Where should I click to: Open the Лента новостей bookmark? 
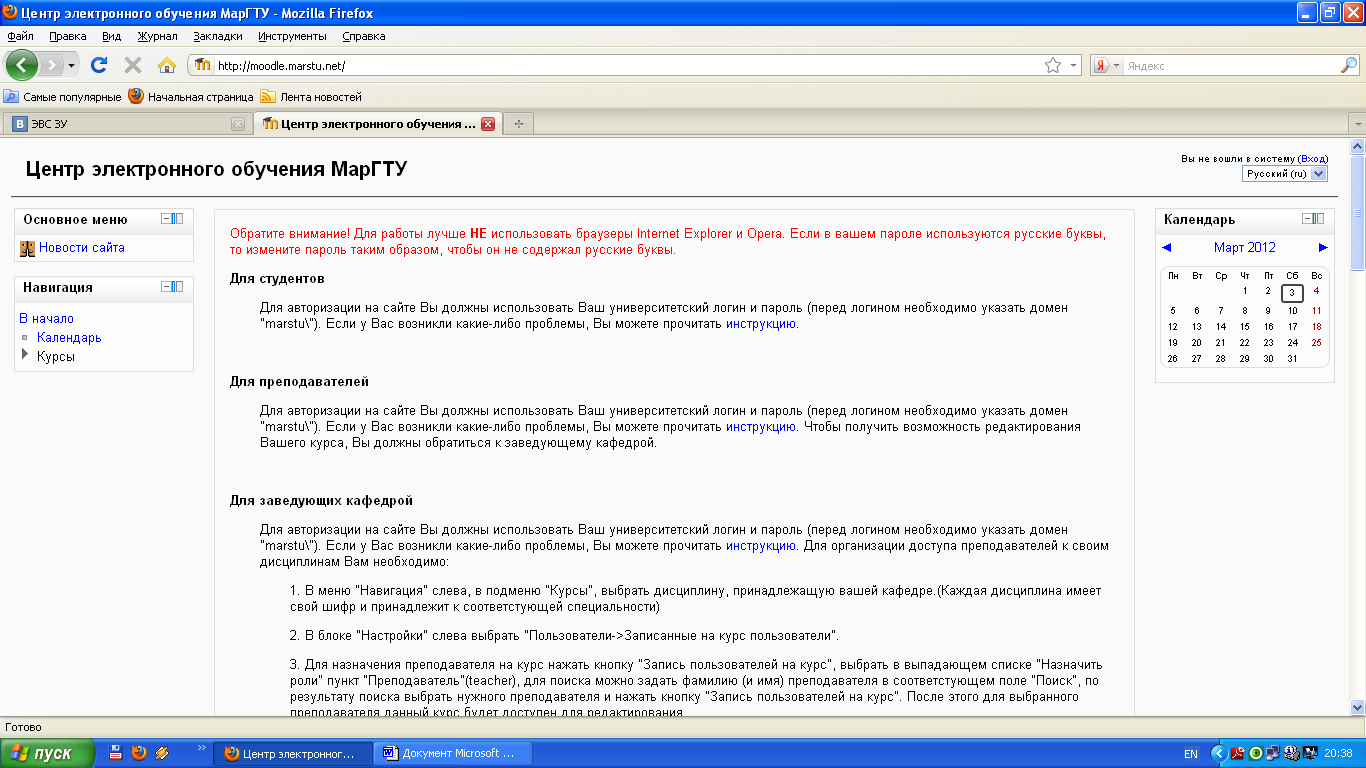[x=311, y=97]
